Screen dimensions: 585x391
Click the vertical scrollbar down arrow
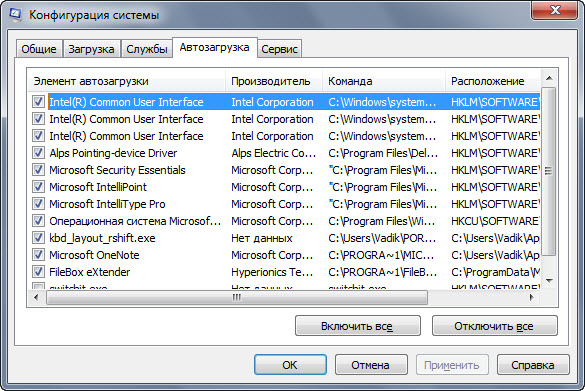(x=549, y=281)
